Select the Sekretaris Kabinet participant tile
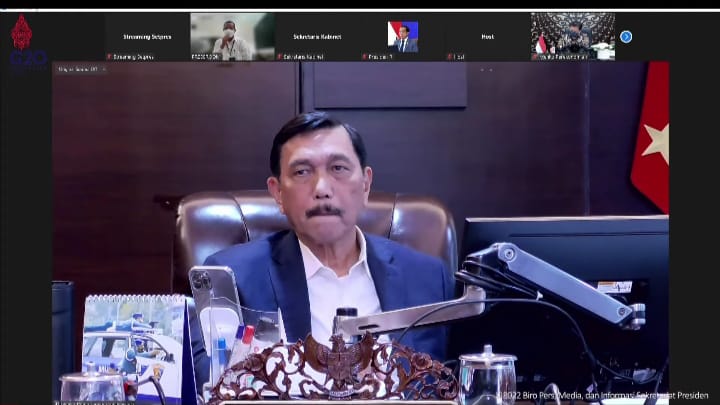 click(317, 37)
